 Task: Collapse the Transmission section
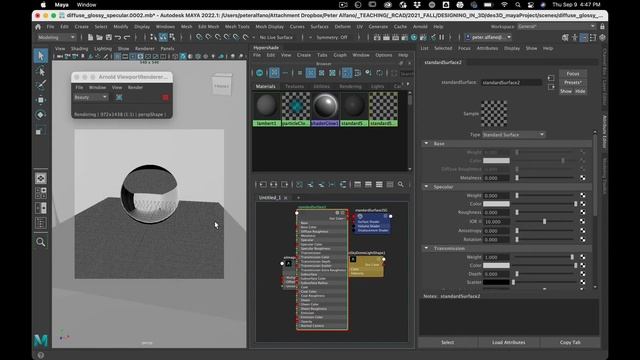(427, 248)
